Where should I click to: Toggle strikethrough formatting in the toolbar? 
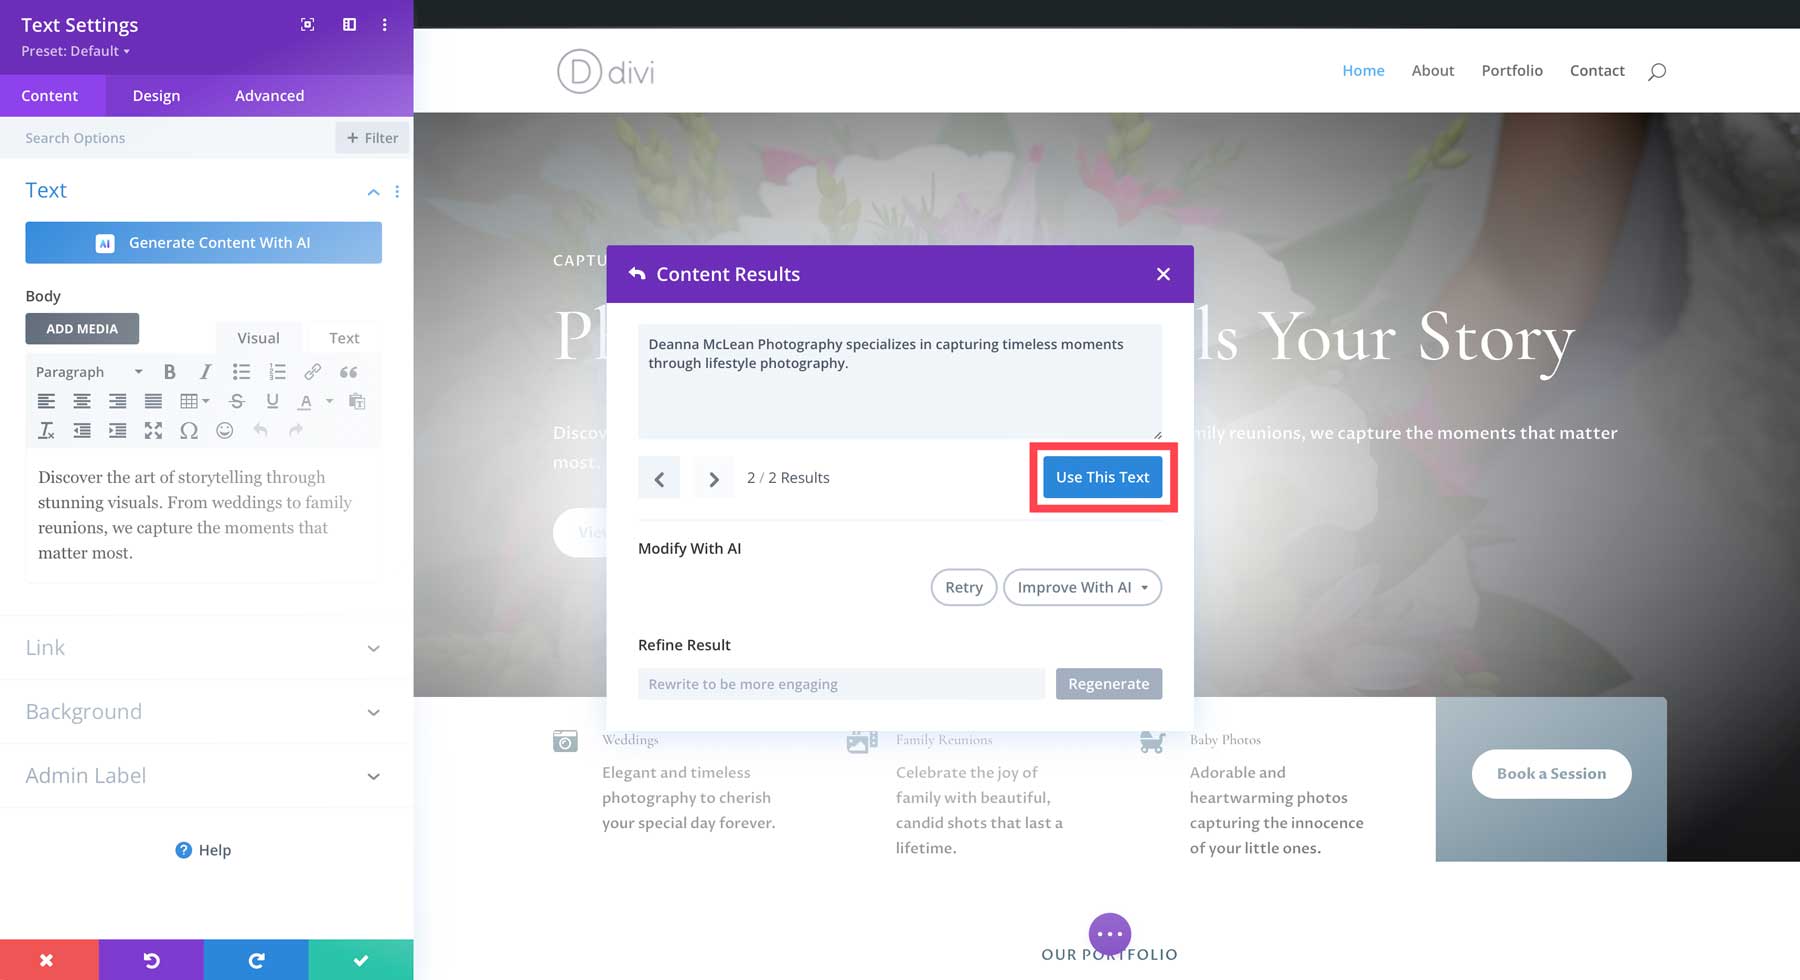pos(237,401)
